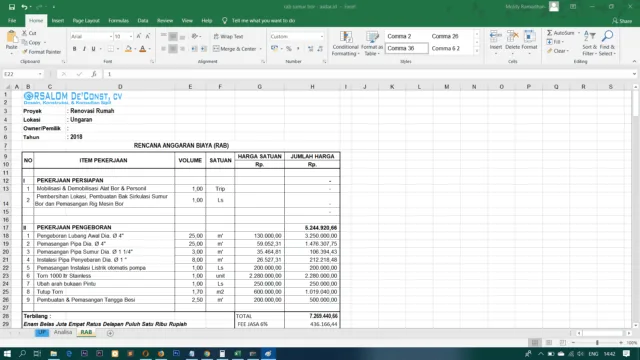Open Format as Table gallery
Viewport: 640px width, 360px height.
371,43
